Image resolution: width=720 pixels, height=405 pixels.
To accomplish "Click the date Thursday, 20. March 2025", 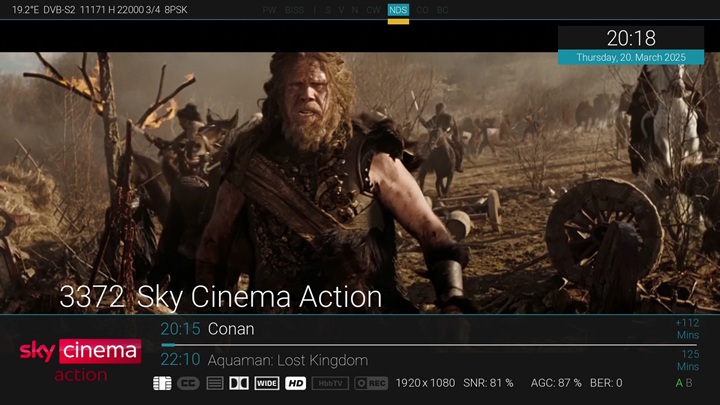I will click(631, 57).
